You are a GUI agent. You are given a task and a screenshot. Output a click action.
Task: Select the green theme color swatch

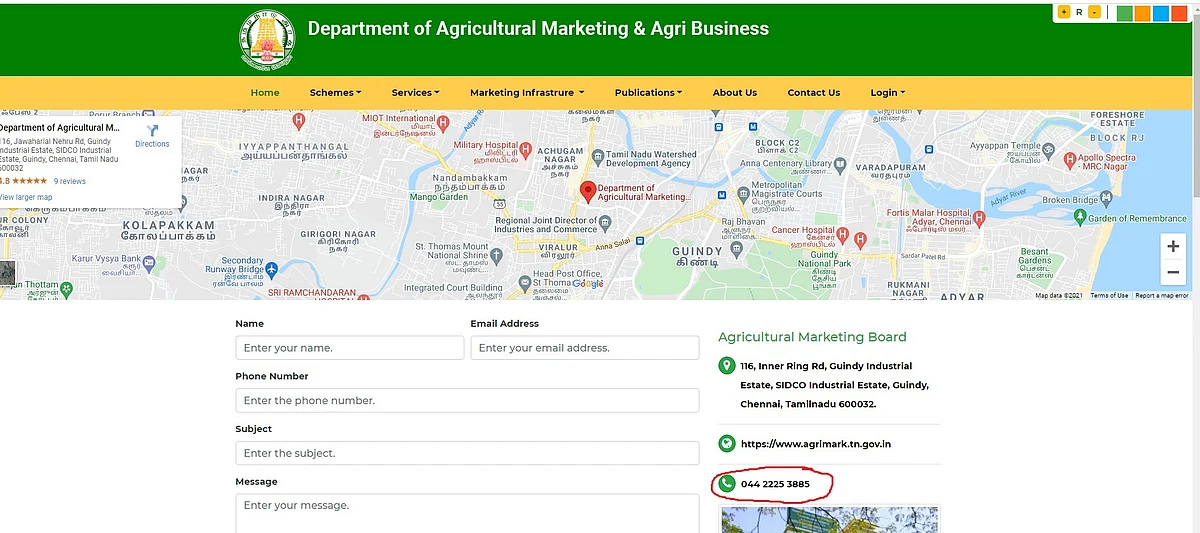tap(1125, 13)
